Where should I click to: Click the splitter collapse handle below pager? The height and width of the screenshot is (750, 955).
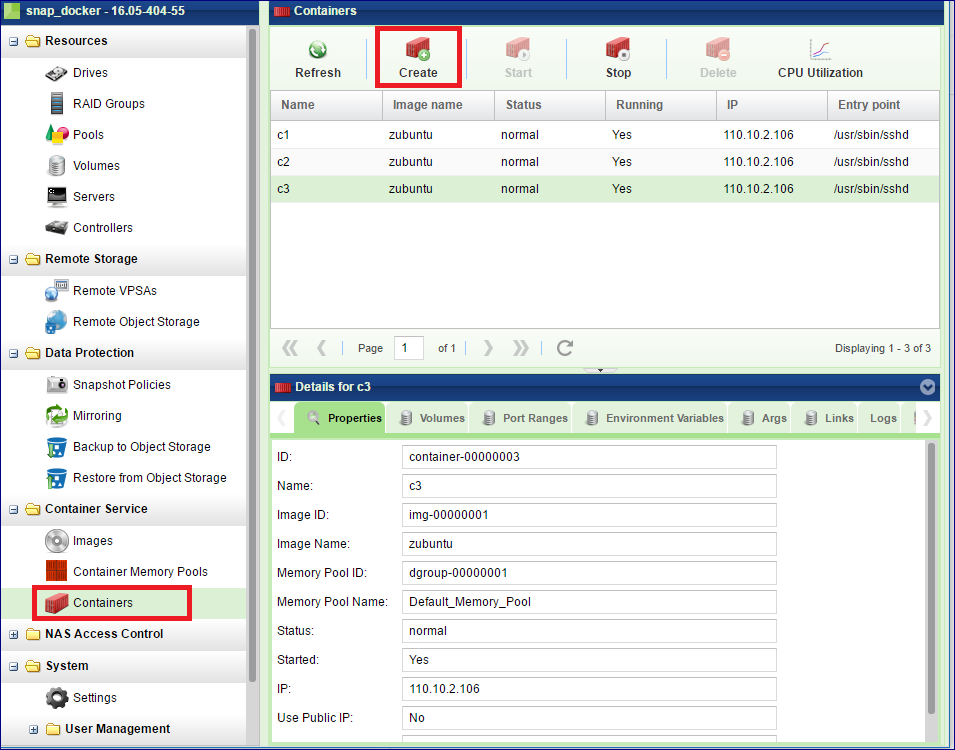[600, 370]
